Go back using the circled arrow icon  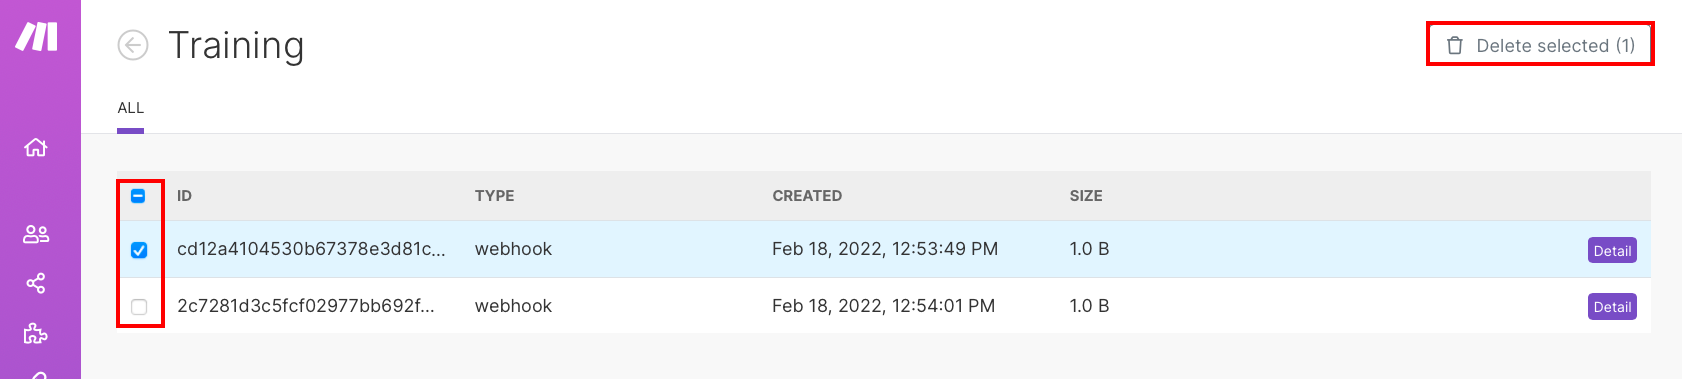[133, 45]
